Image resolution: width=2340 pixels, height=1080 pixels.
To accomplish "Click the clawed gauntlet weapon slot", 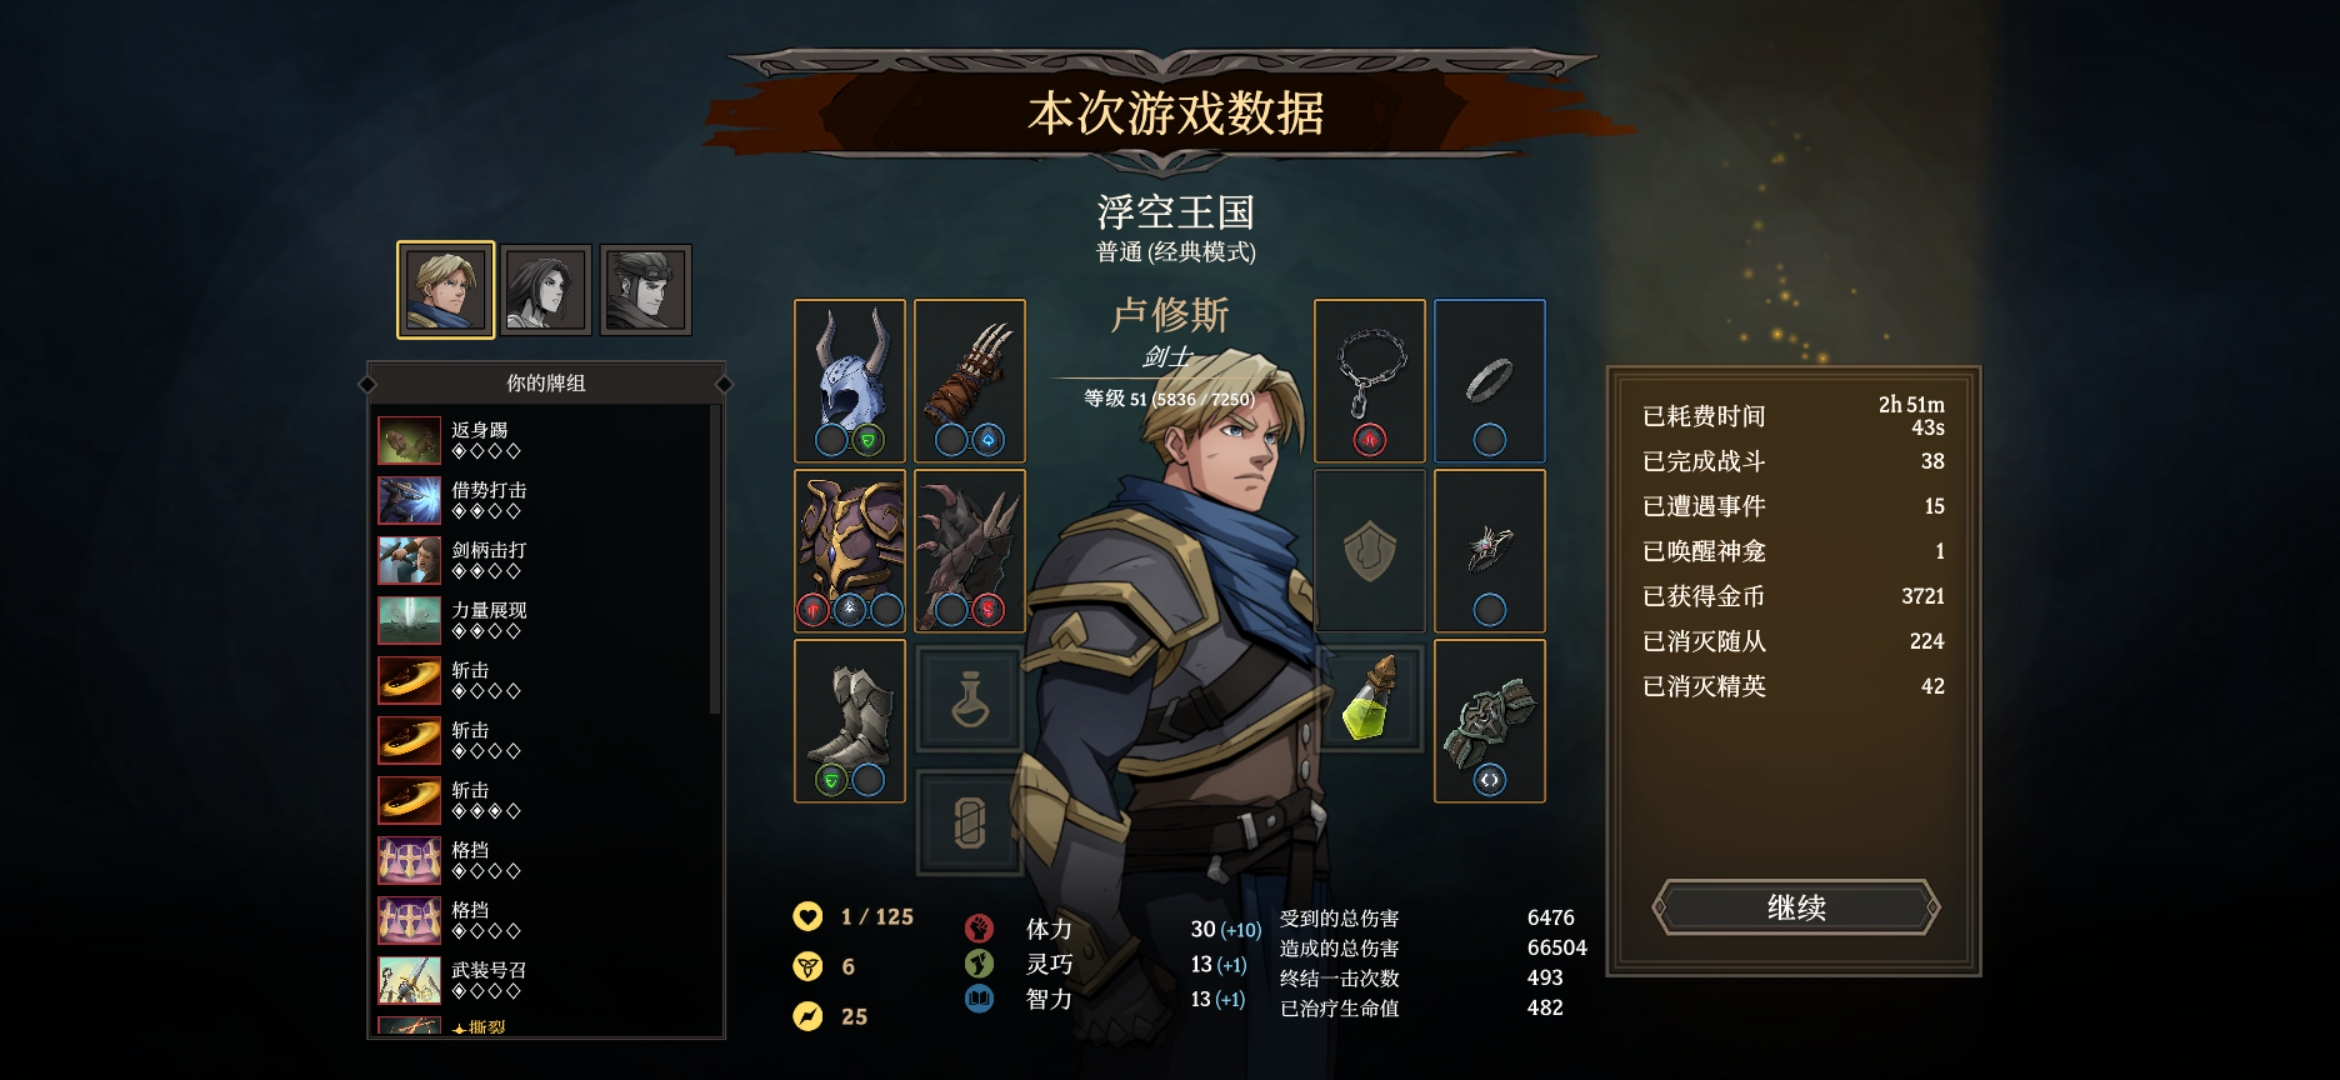I will pos(970,380).
